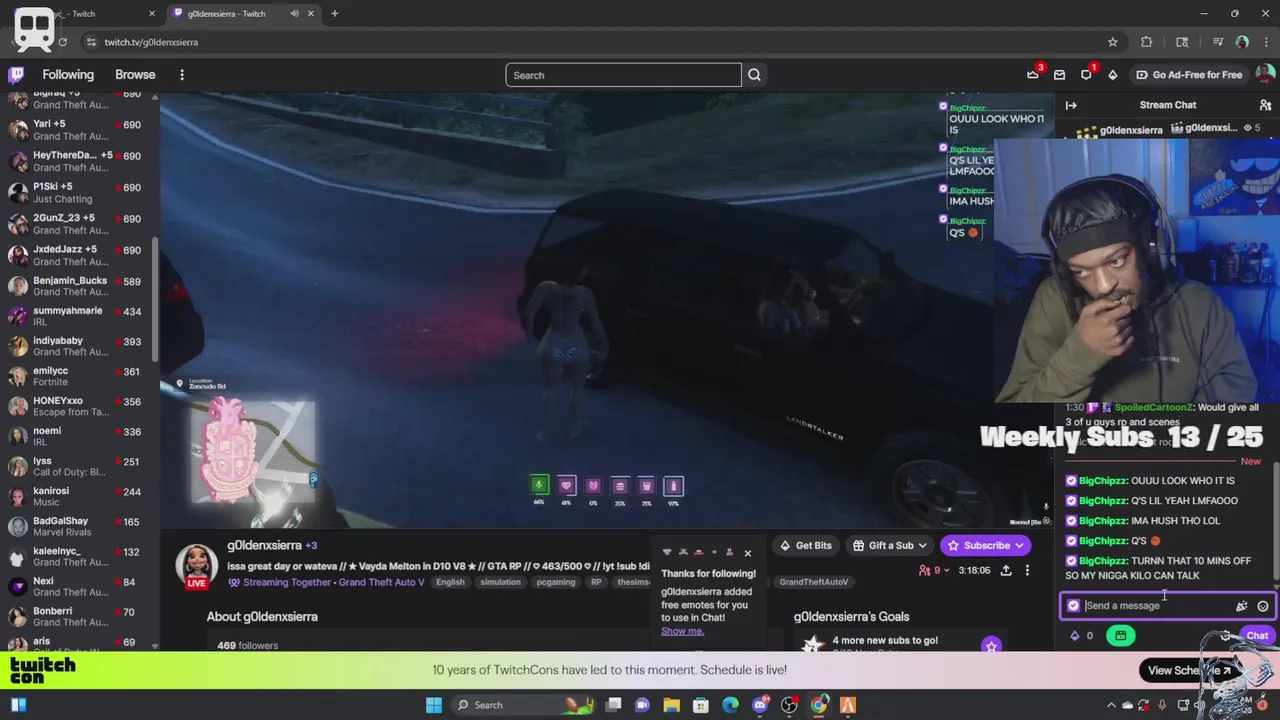
Task: Open HONEYxxo channel in sidebar
Action: click(78, 406)
